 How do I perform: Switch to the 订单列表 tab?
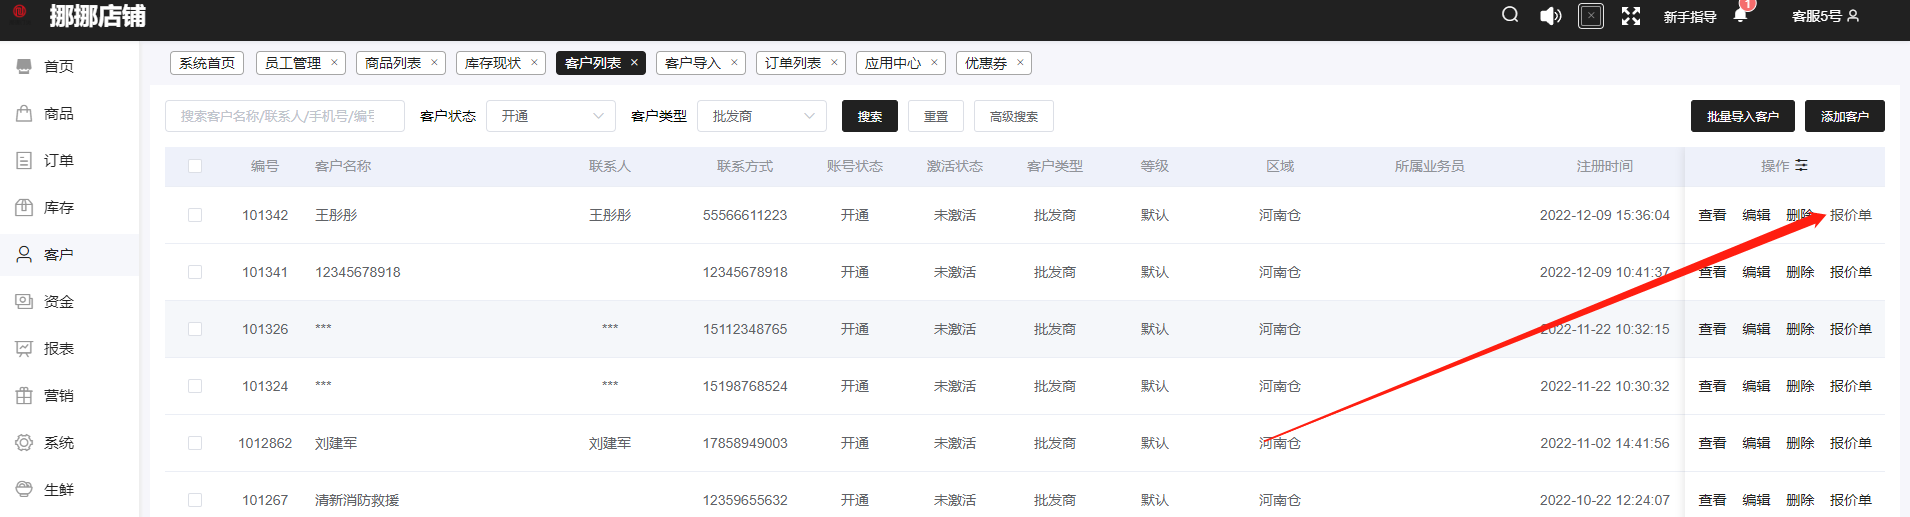pyautogui.click(x=792, y=63)
